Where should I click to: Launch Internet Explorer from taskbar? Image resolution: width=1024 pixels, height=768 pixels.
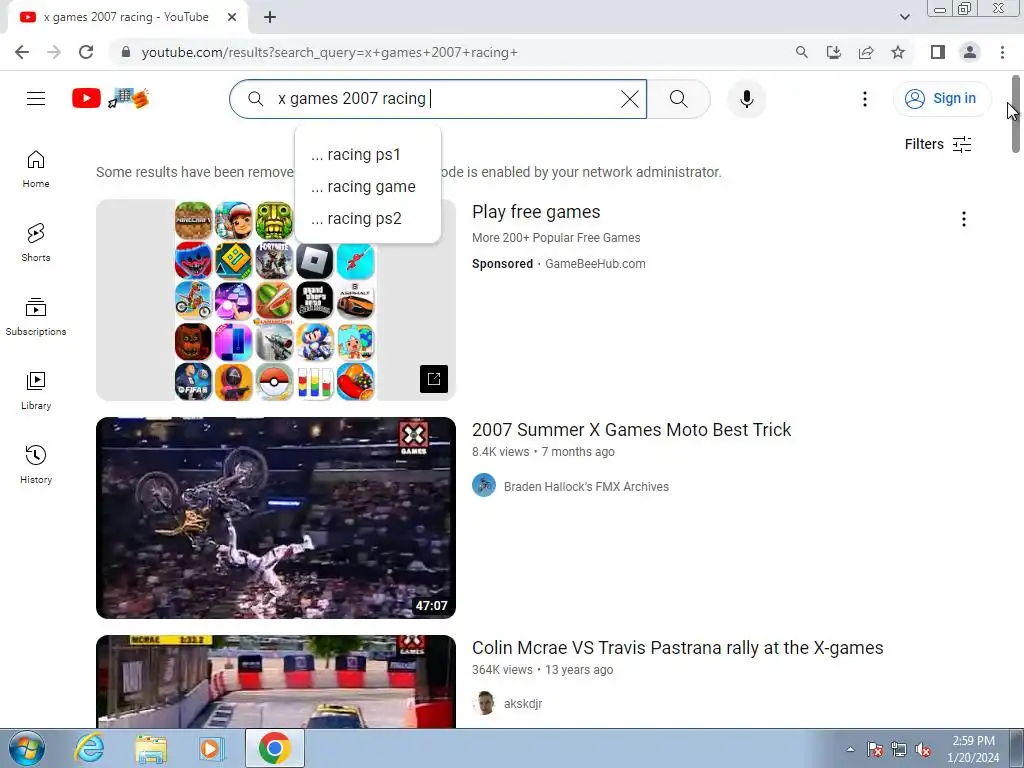click(x=89, y=748)
